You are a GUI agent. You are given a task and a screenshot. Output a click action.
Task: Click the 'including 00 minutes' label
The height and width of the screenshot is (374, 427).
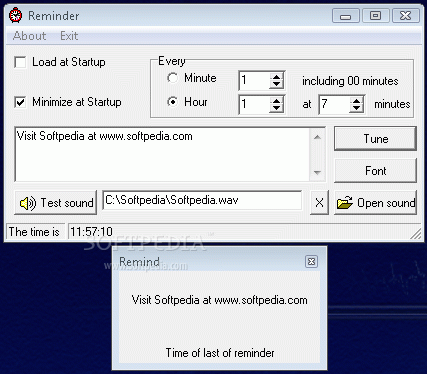[x=350, y=81]
